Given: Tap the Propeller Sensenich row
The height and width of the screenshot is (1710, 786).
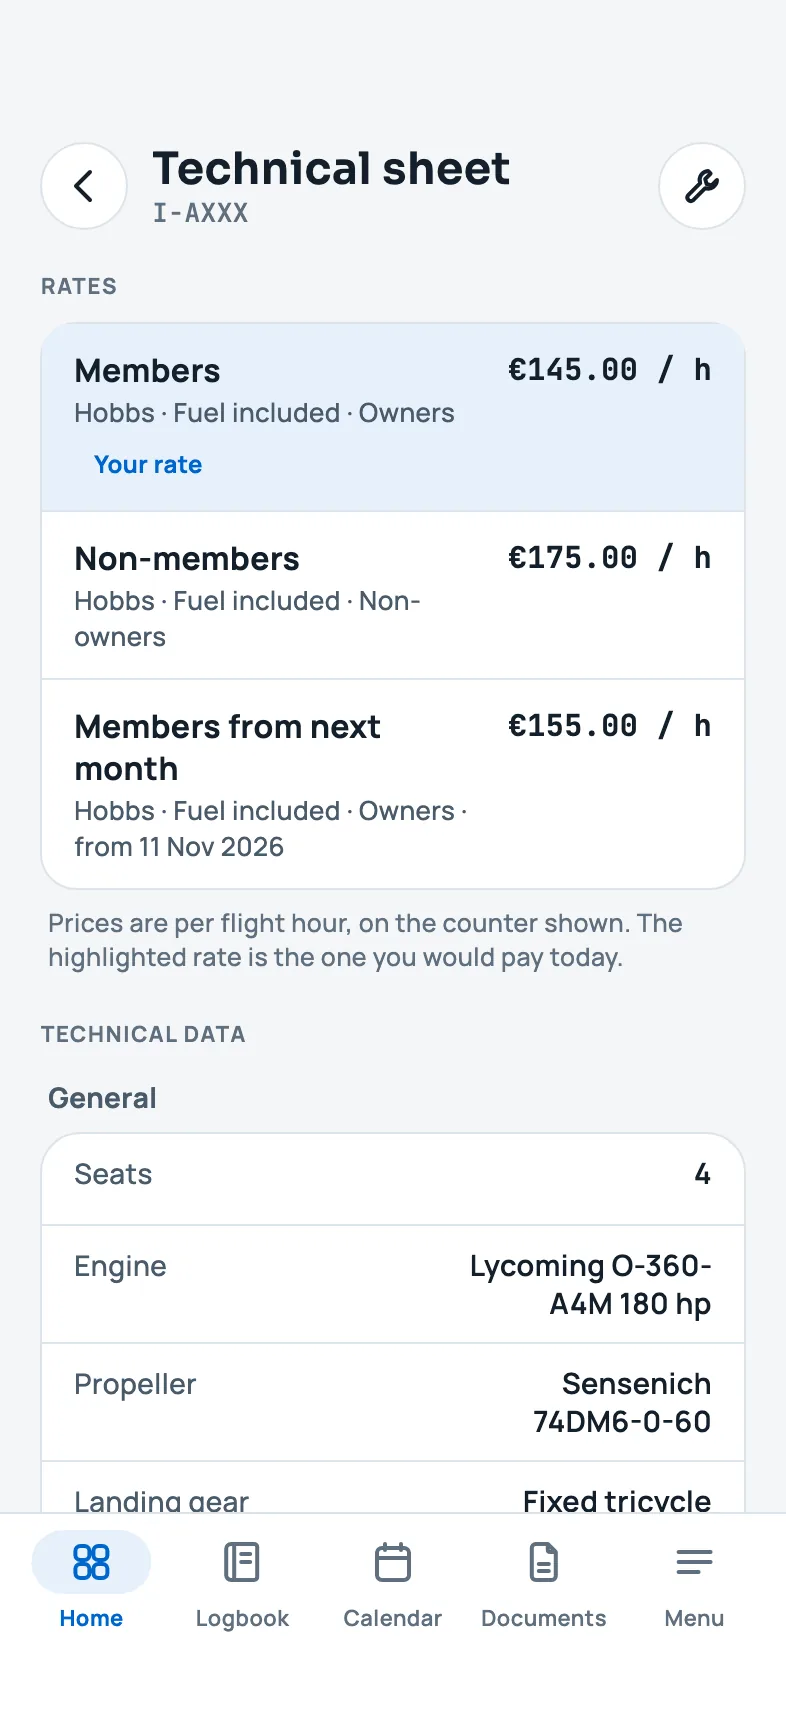Looking at the screenshot, I should pyautogui.click(x=393, y=1402).
